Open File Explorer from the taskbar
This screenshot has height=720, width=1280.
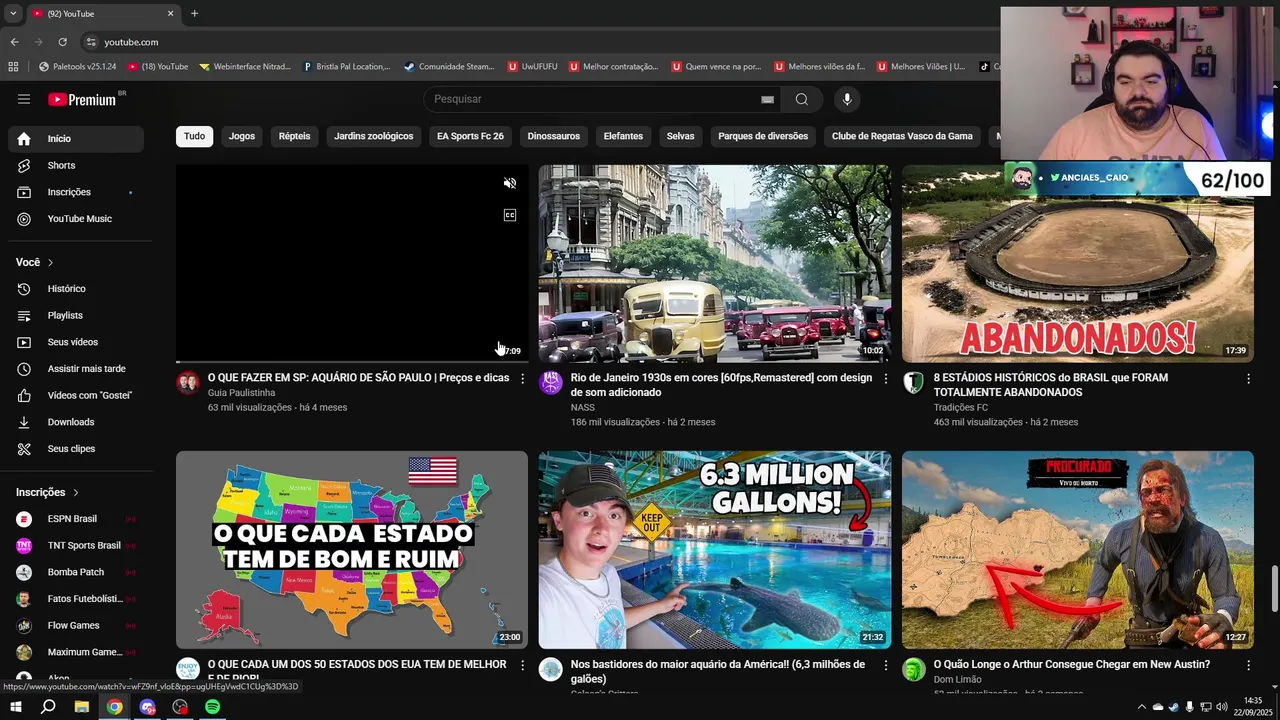click(82, 707)
